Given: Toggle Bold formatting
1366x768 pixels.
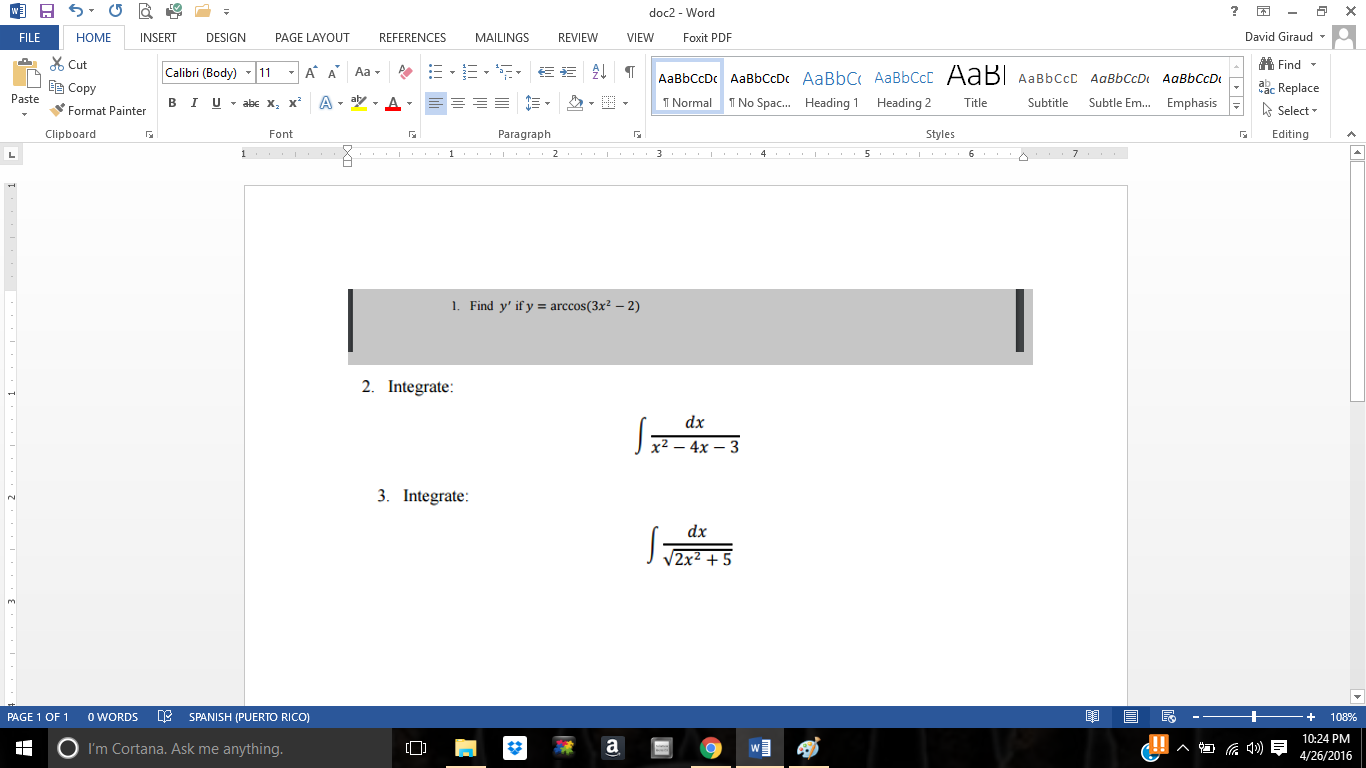Looking at the screenshot, I should pyautogui.click(x=171, y=103).
